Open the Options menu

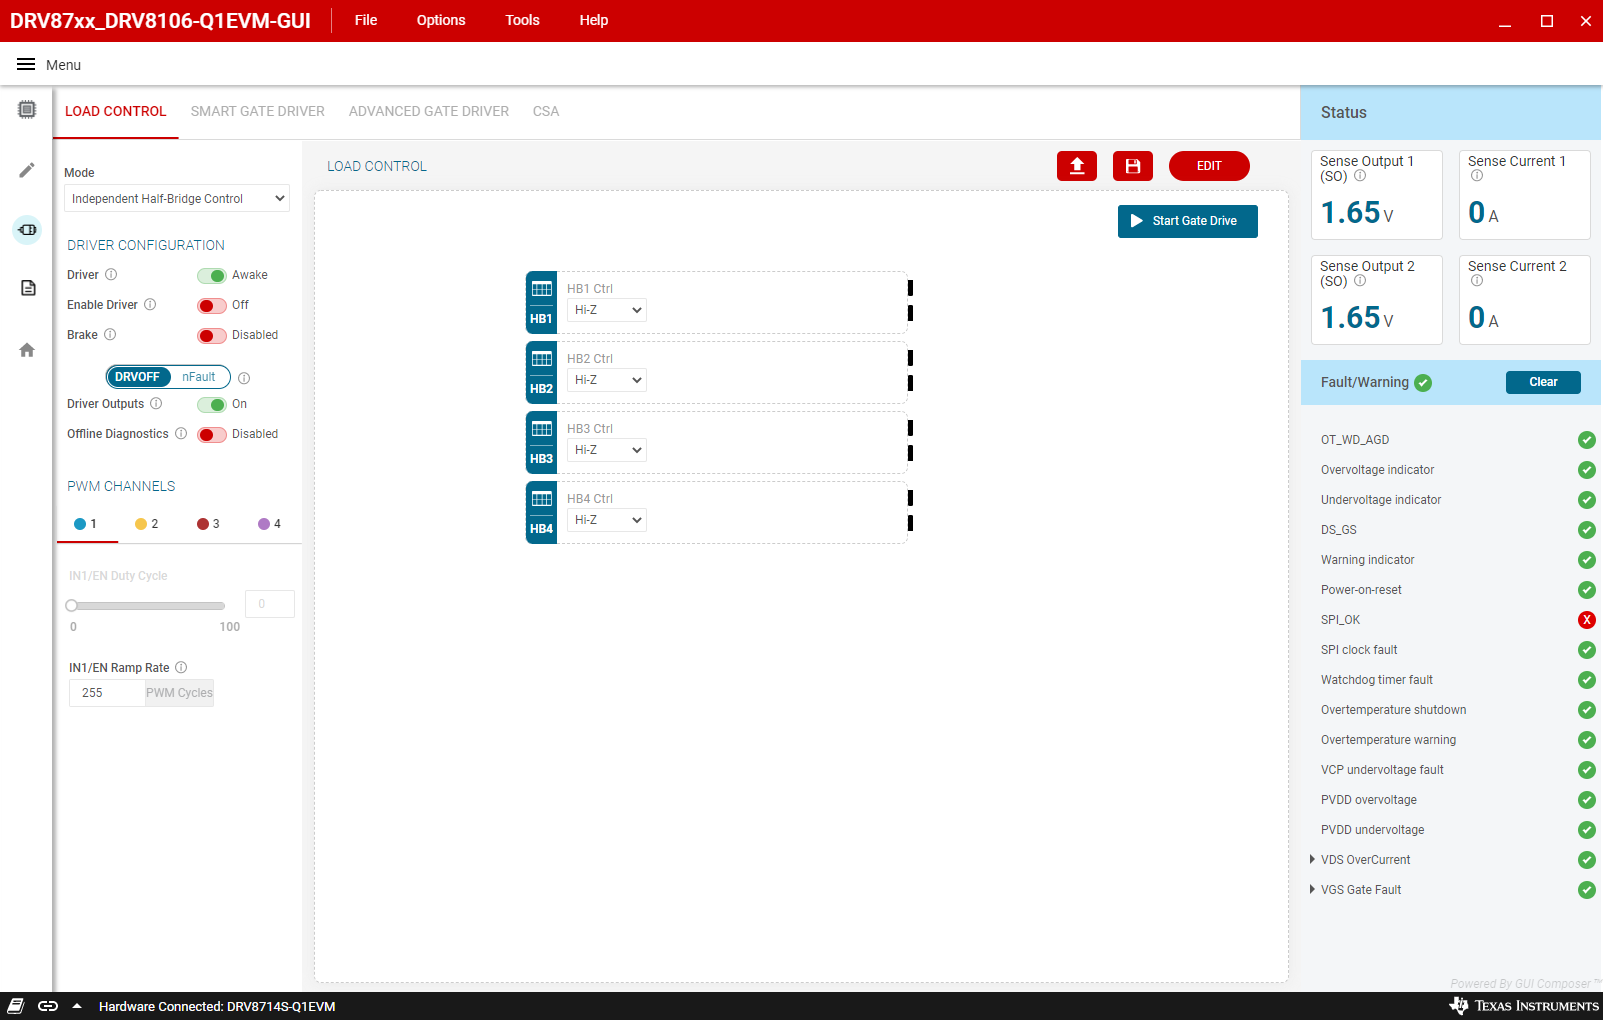coord(441,20)
